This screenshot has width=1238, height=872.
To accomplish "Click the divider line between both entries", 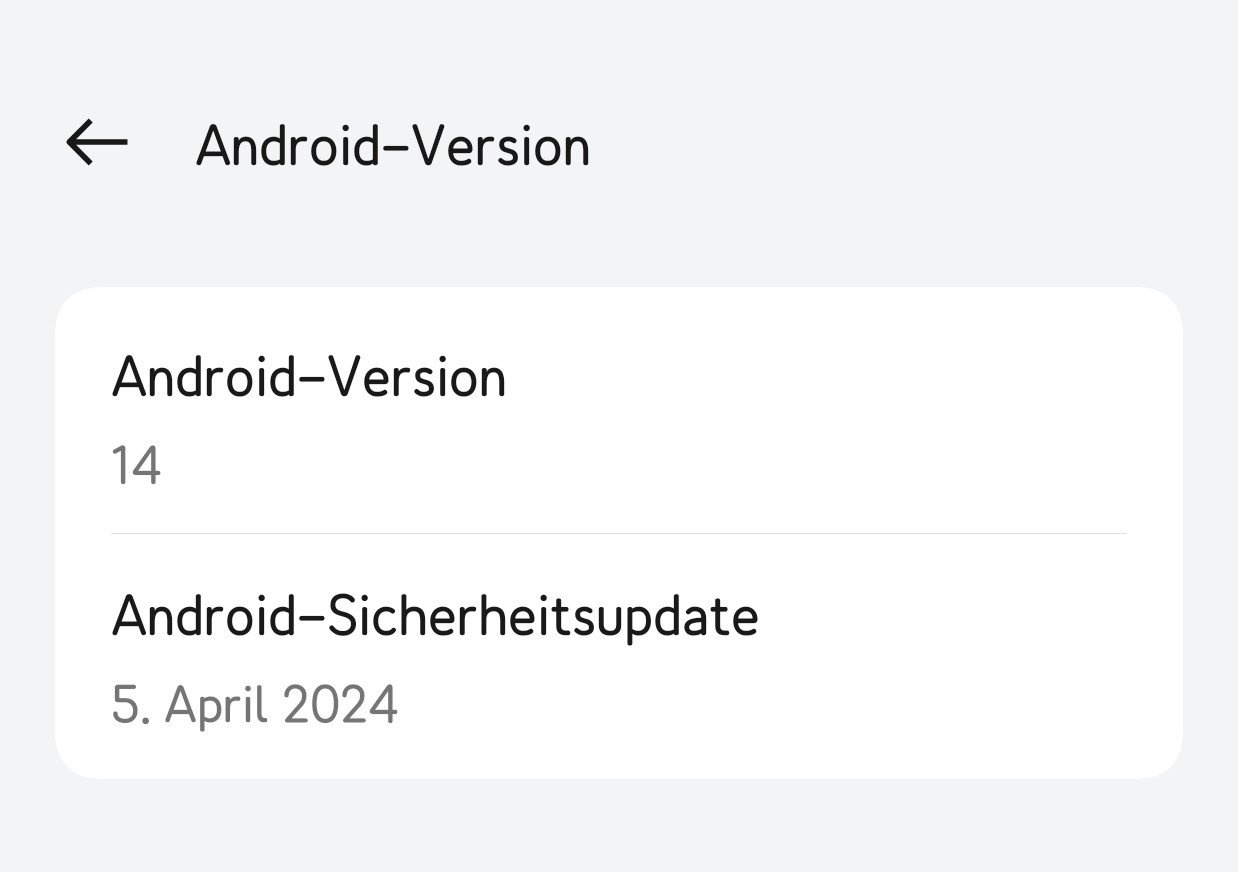I will point(618,534).
